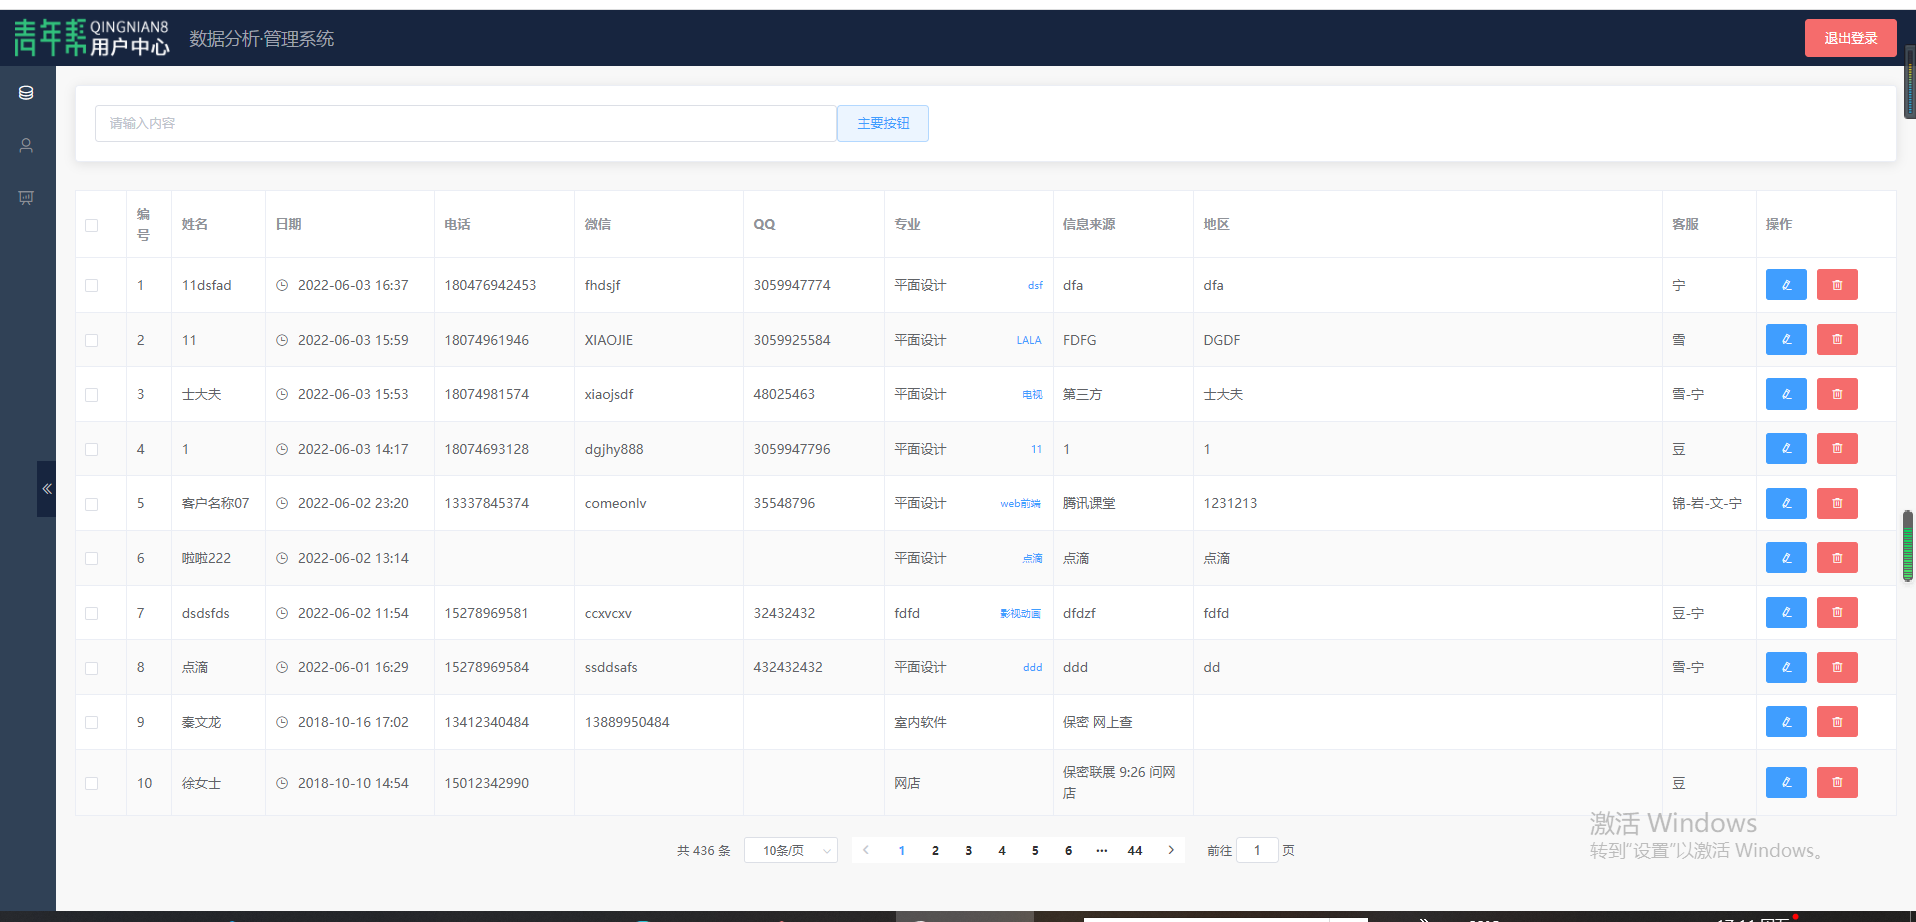This screenshot has height=922, width=1916.
Task: Expand hidden pages via the ellipsis
Action: pyautogui.click(x=1101, y=850)
